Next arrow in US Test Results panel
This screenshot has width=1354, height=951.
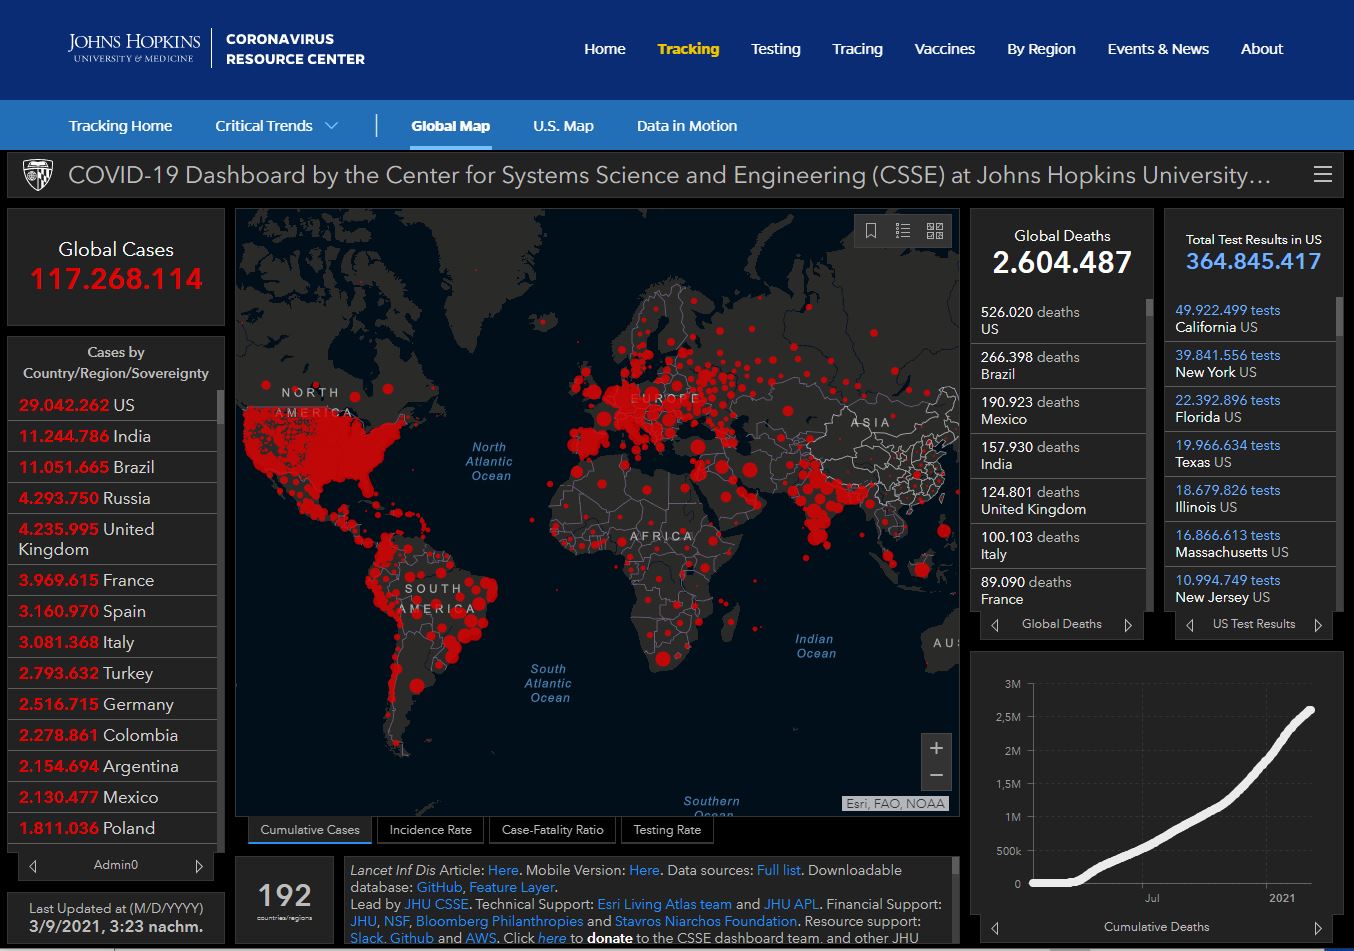coord(1318,625)
